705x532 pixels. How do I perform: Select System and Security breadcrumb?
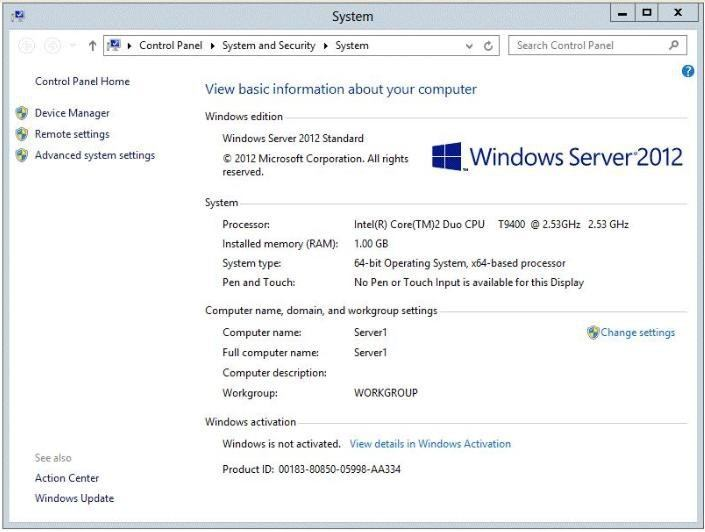(268, 46)
